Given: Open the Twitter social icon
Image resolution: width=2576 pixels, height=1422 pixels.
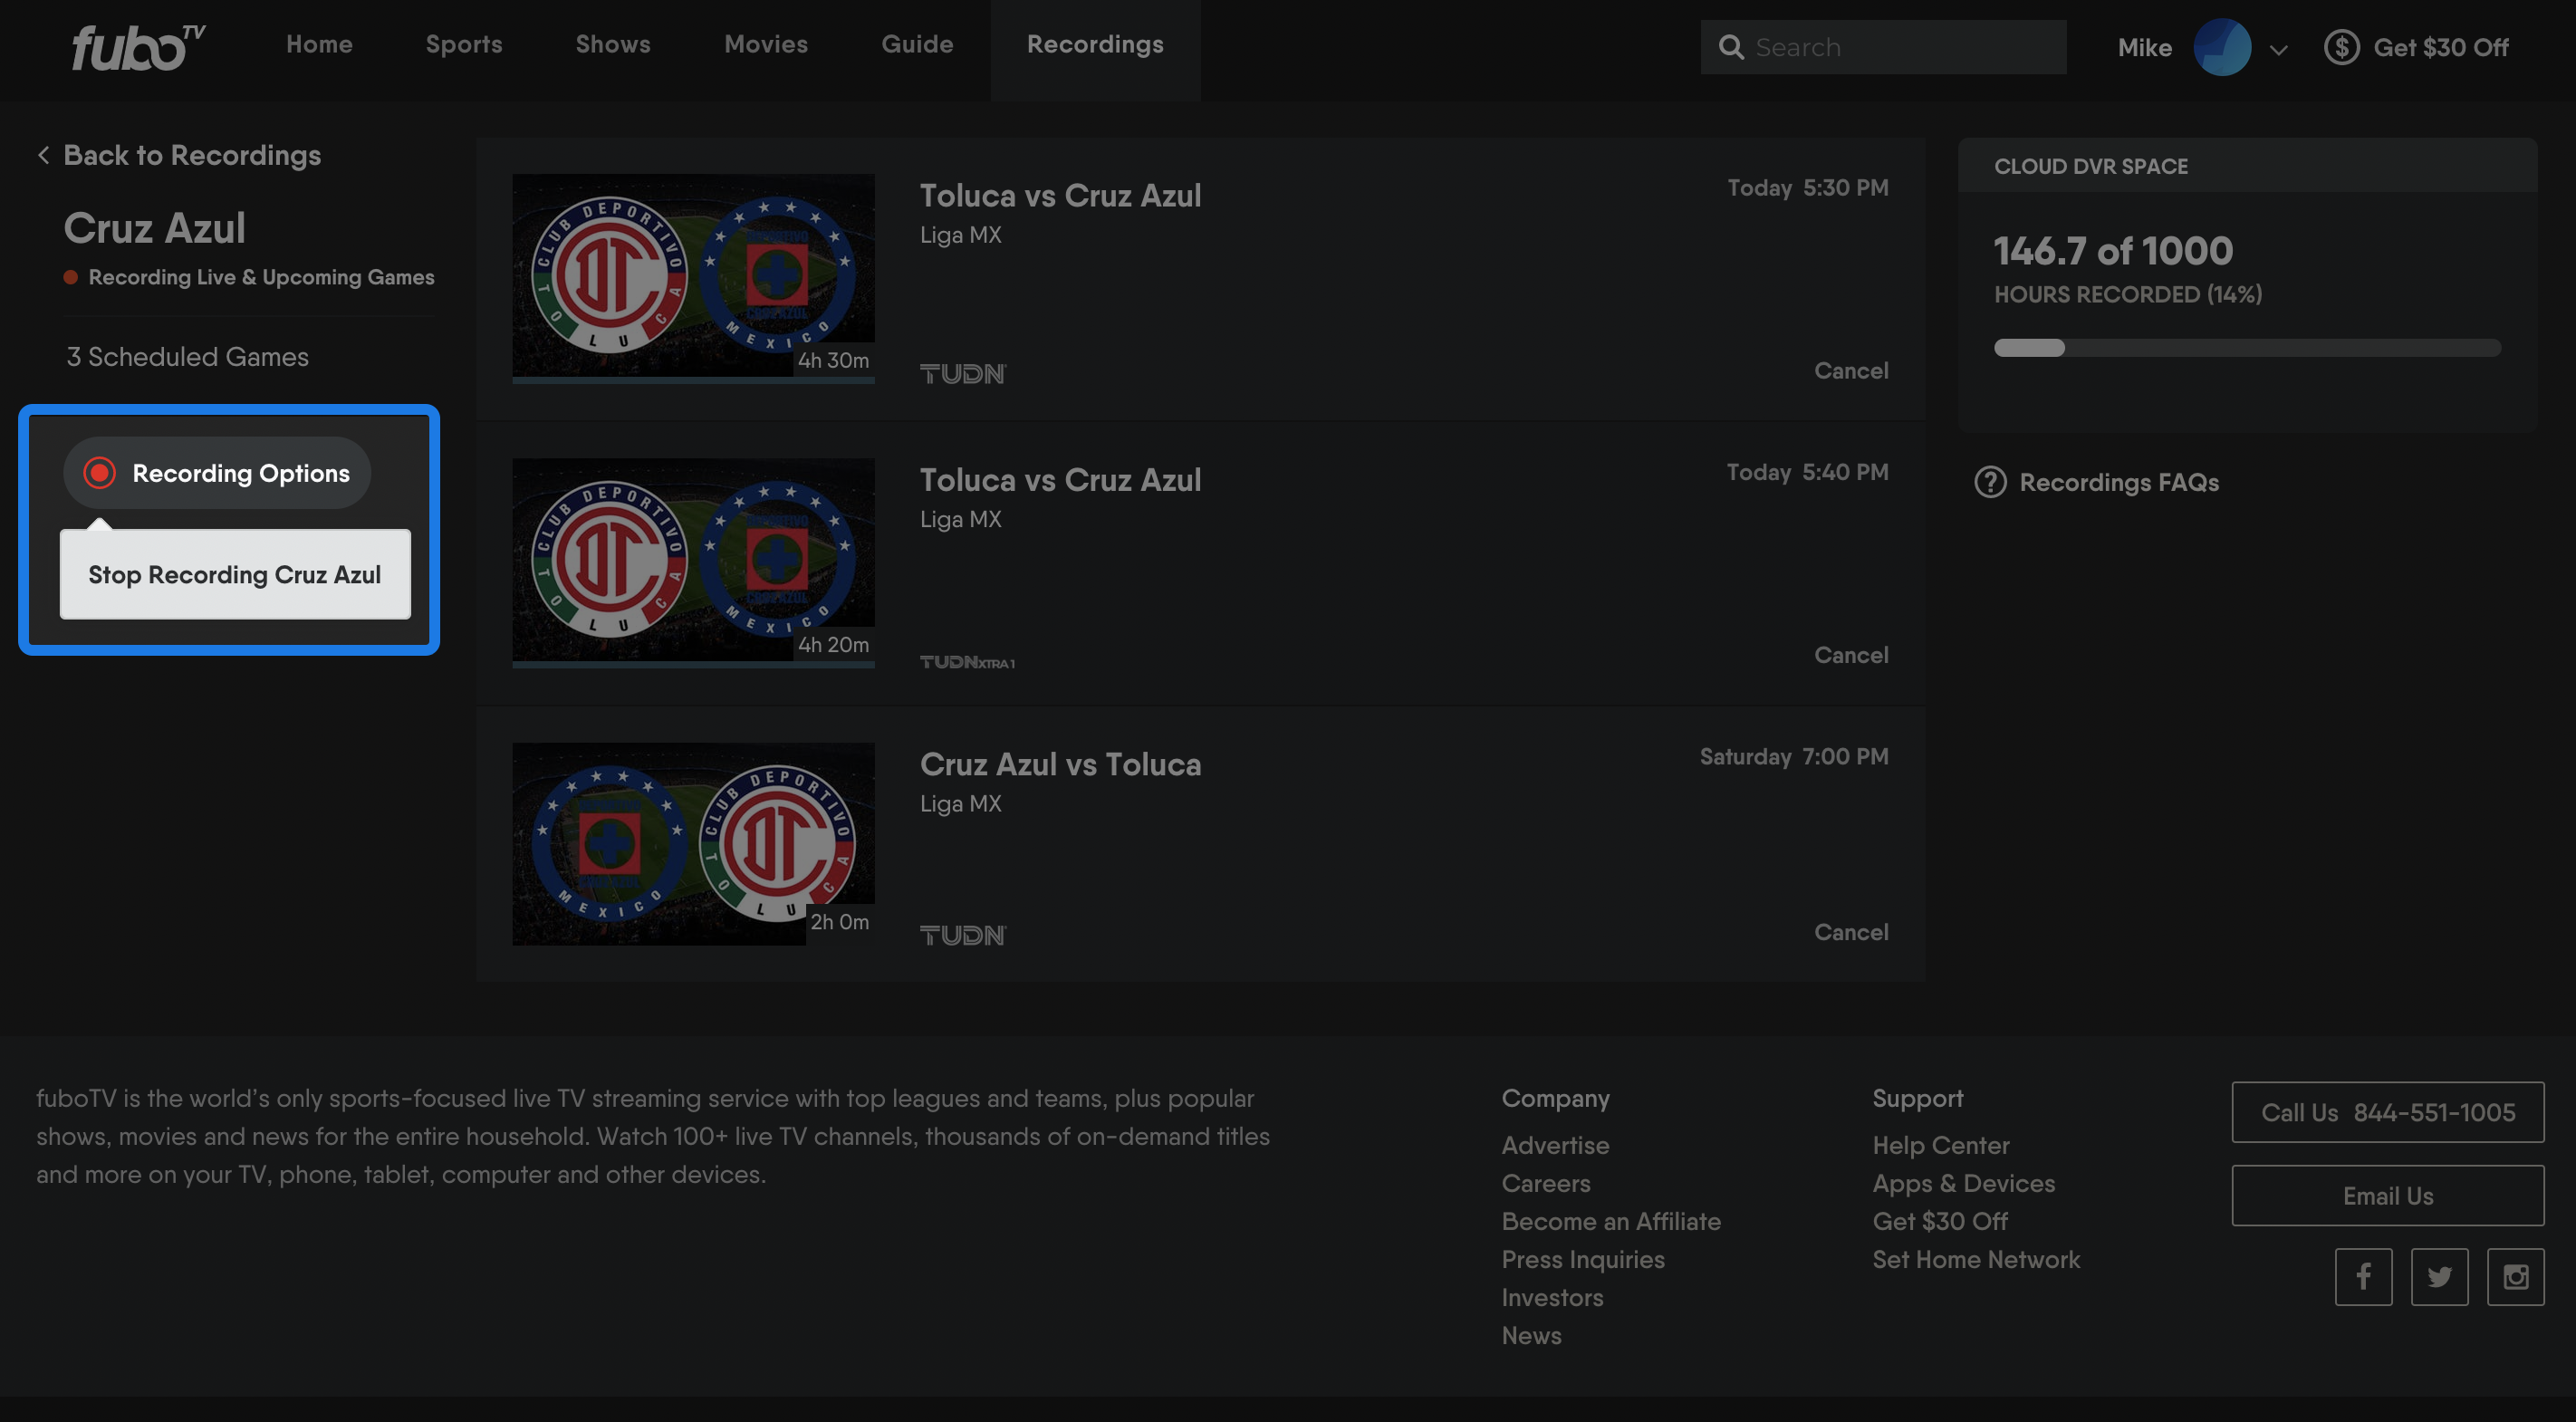Looking at the screenshot, I should 2439,1276.
